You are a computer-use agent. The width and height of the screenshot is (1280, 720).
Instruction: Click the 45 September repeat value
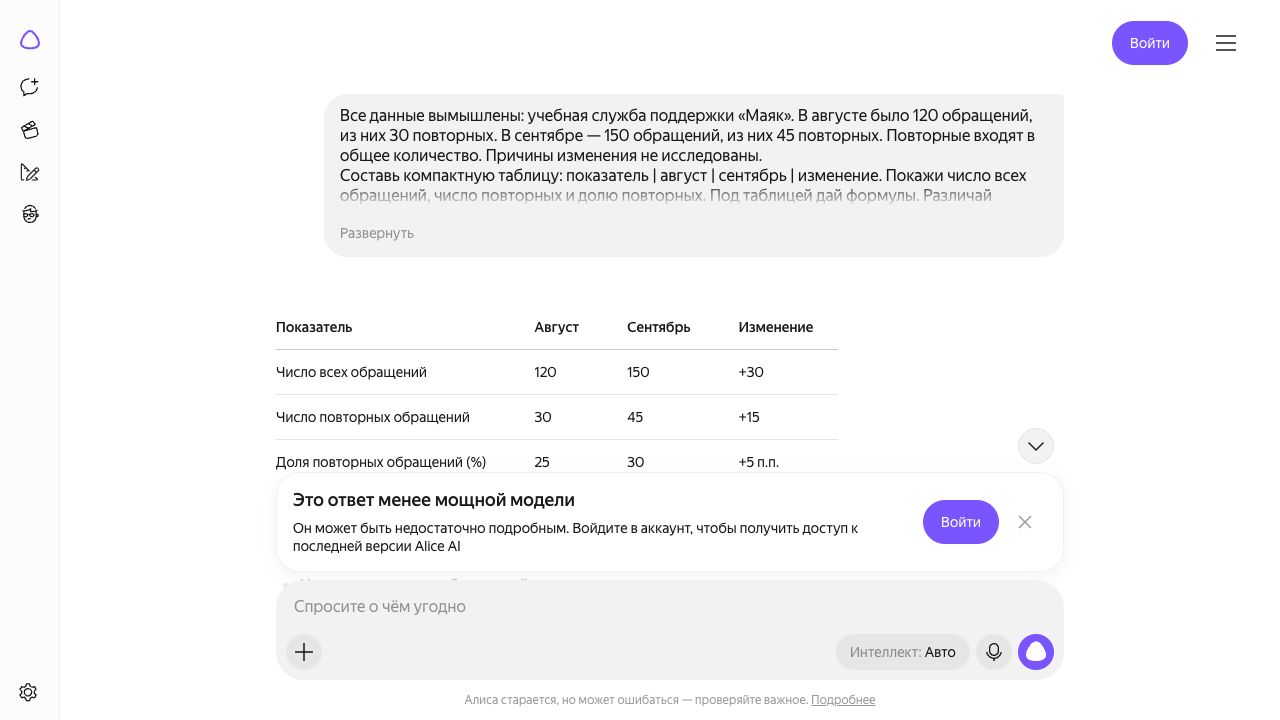click(635, 417)
